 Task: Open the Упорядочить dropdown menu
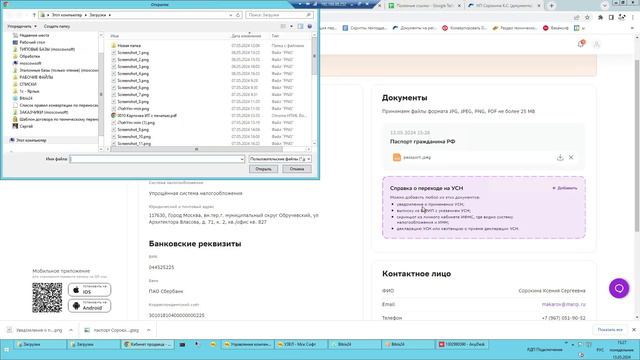tap(22, 26)
